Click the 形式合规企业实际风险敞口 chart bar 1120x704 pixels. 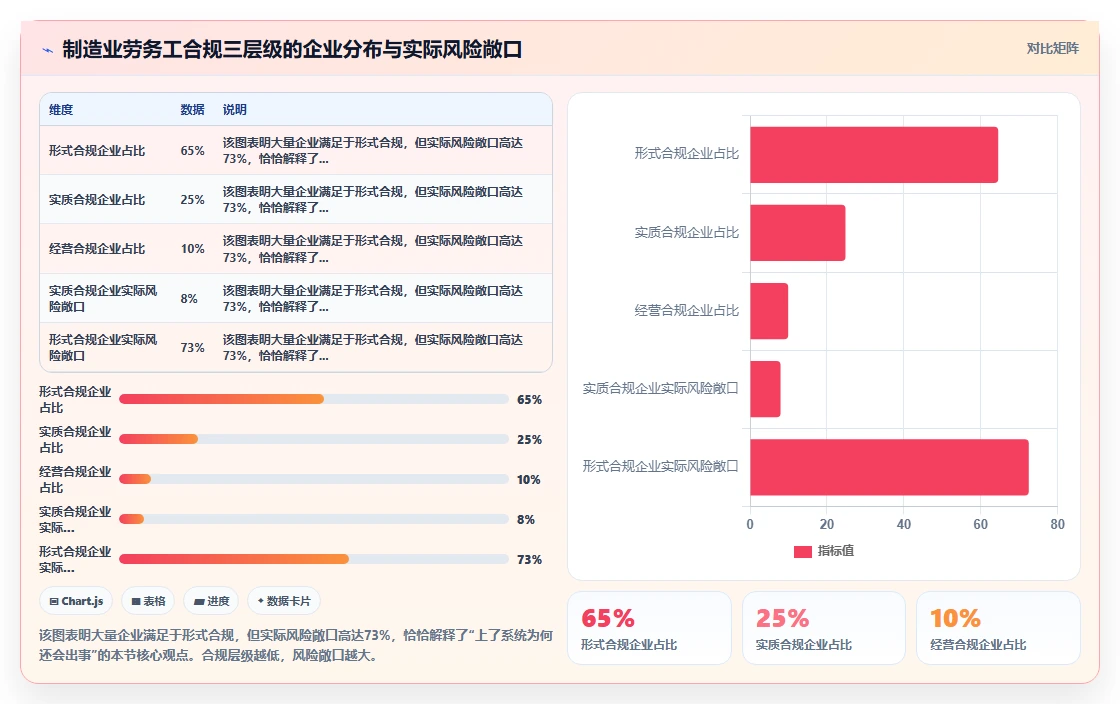point(889,467)
